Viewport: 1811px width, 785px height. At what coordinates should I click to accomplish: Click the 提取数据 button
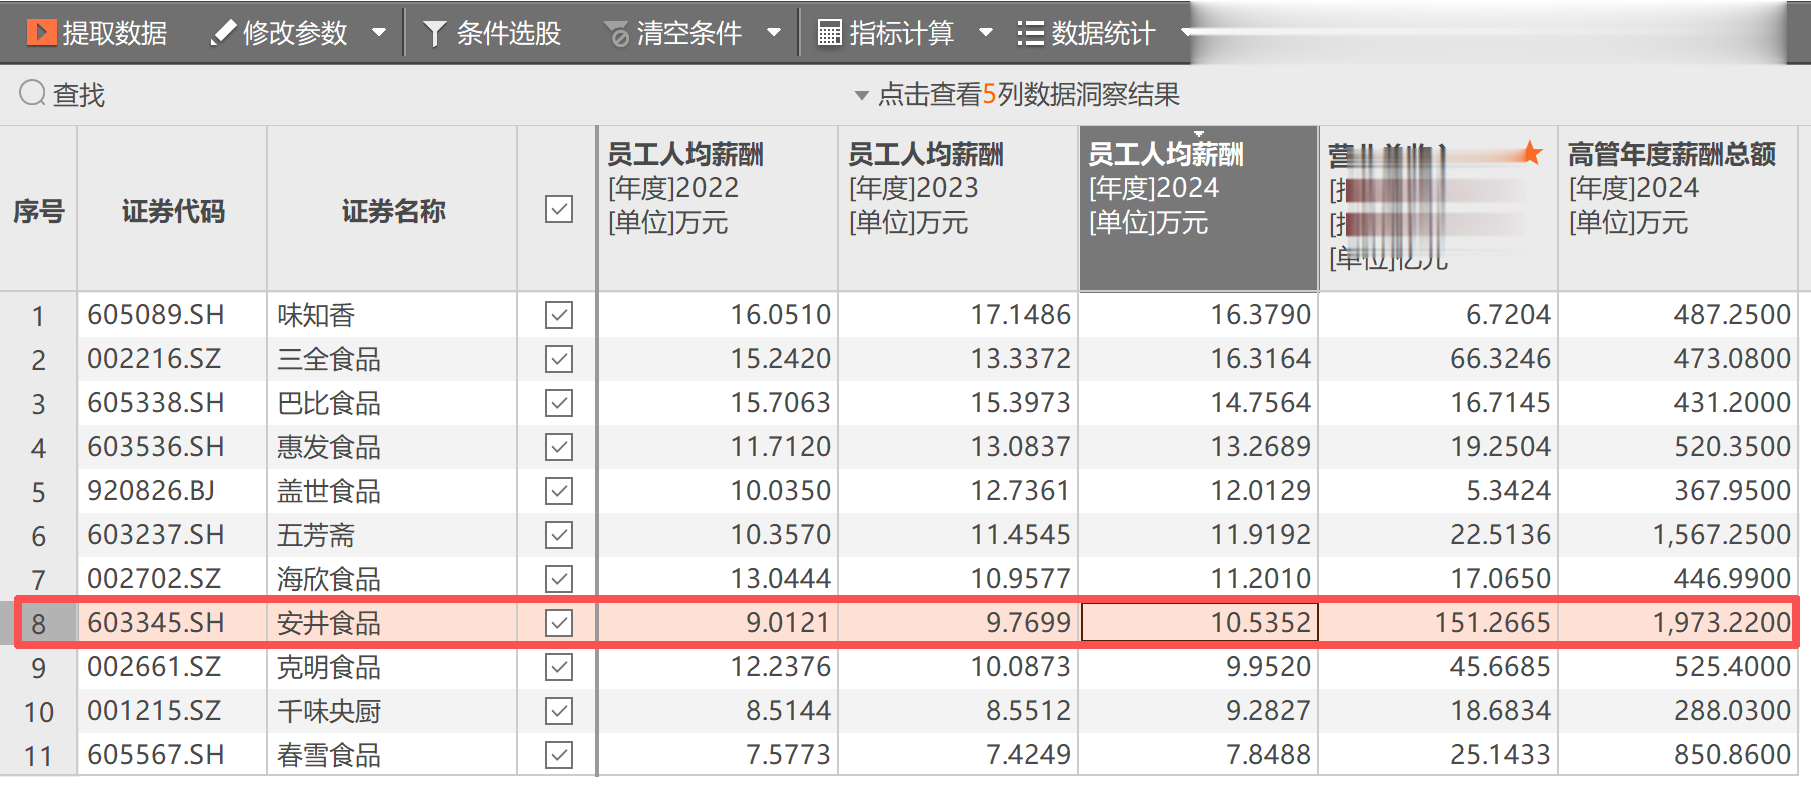tap(97, 33)
